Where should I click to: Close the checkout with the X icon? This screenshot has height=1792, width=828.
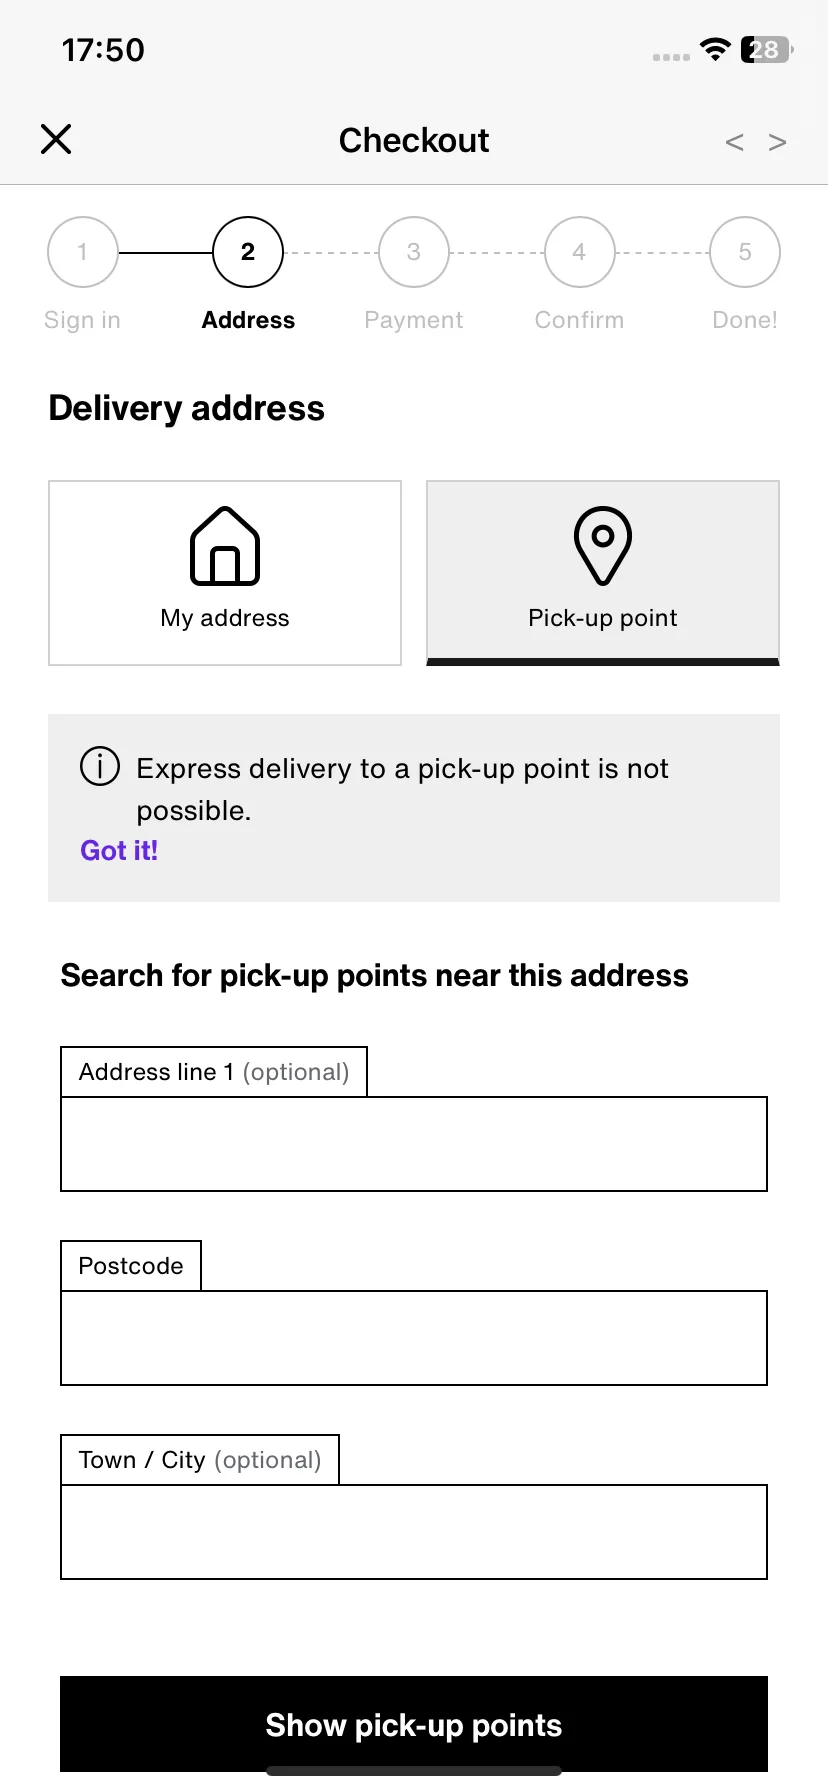pos(56,139)
